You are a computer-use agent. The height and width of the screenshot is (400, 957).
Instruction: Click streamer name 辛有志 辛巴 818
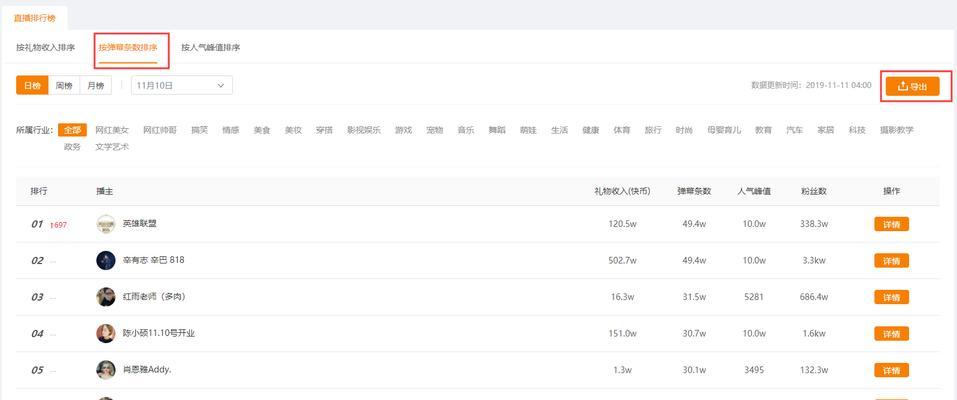pyautogui.click(x=153, y=260)
